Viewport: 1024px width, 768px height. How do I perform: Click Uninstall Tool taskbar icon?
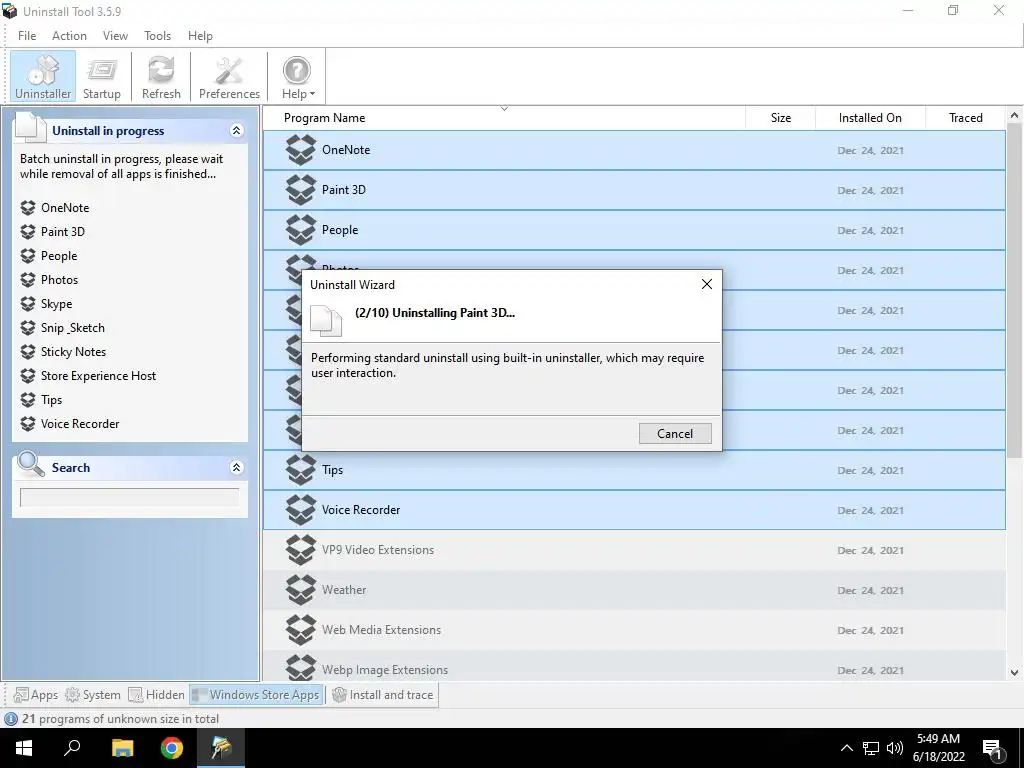point(221,748)
